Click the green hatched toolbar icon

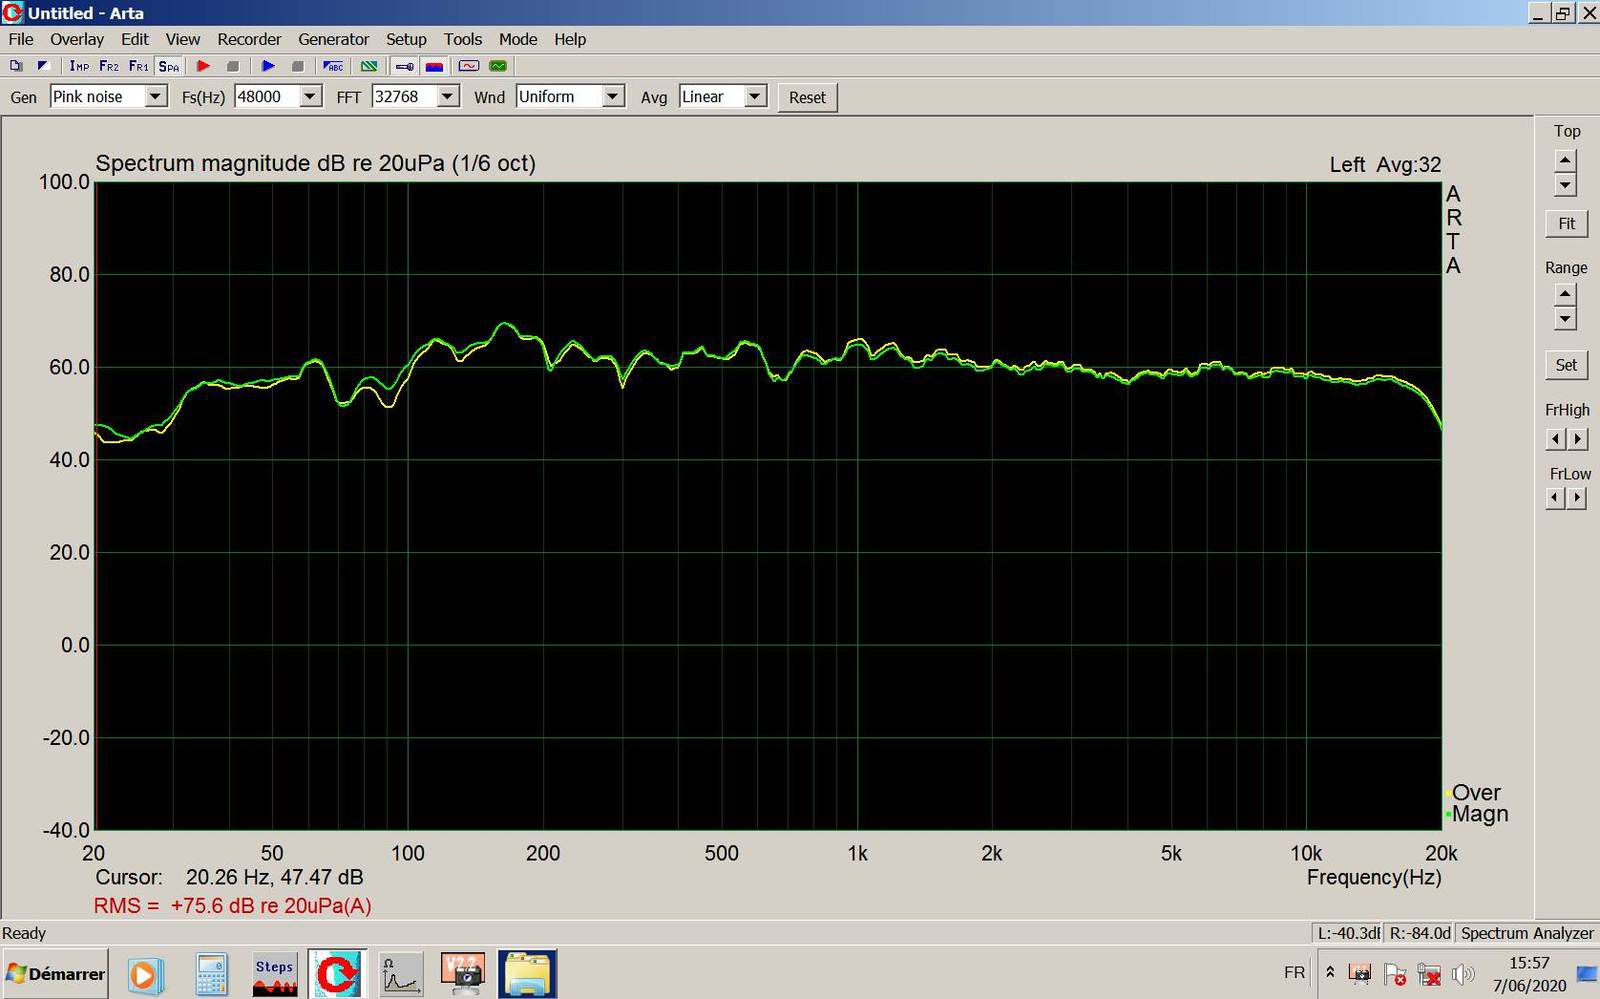(369, 66)
